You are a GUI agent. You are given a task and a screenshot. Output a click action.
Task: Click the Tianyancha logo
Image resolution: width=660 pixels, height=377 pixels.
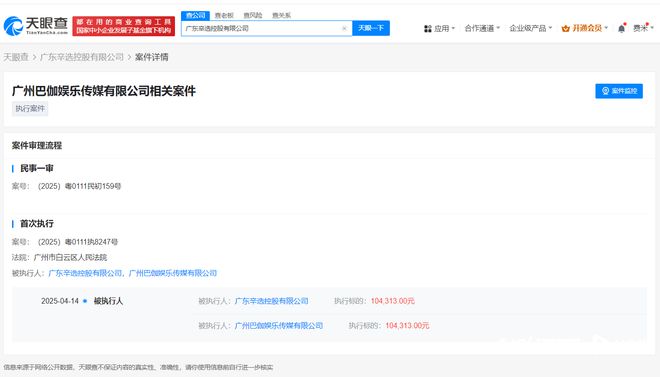tap(36, 26)
